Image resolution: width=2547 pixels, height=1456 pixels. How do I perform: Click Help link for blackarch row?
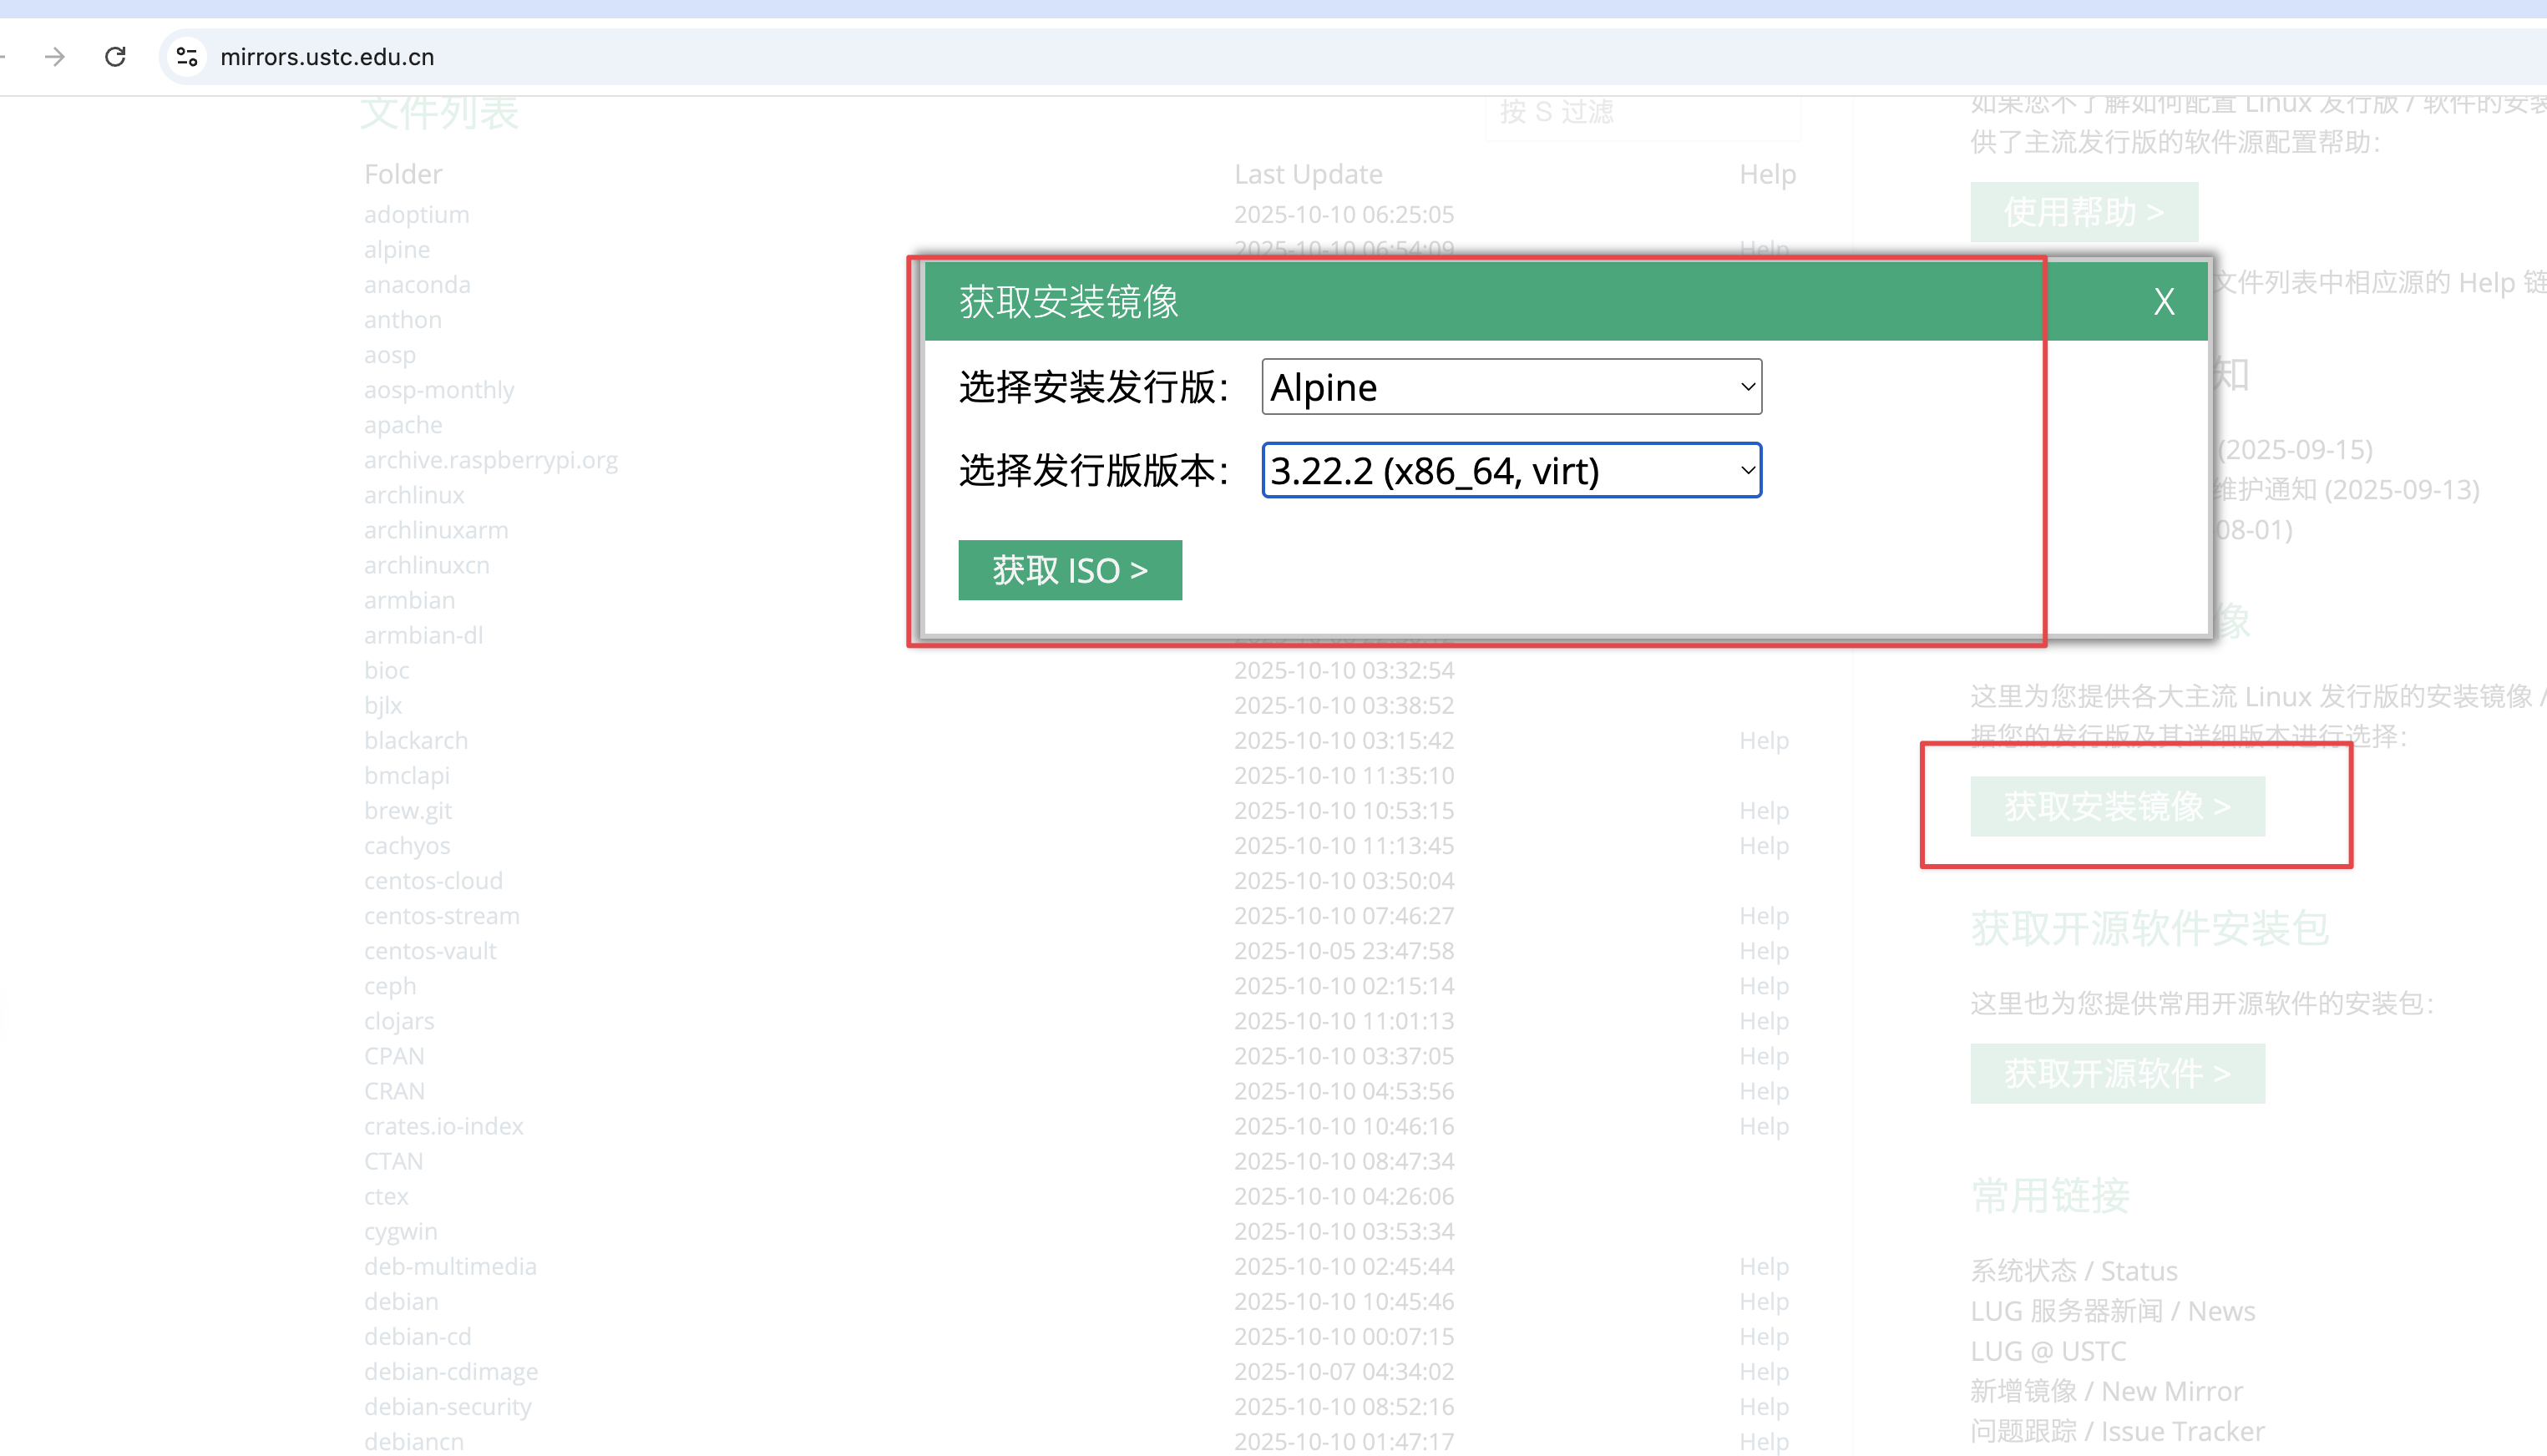point(1763,740)
